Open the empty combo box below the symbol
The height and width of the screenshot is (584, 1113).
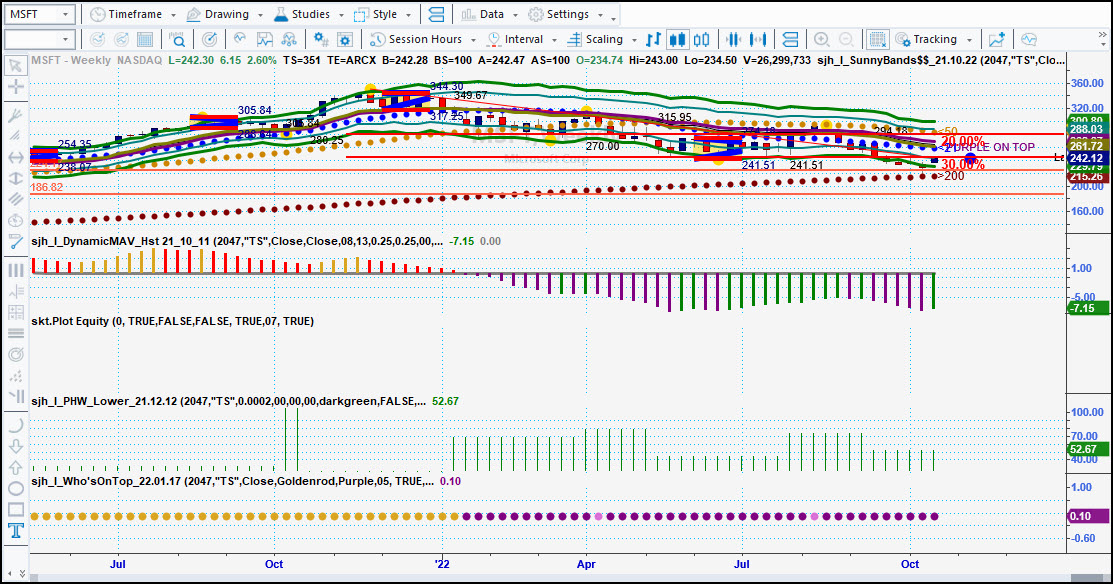39,40
